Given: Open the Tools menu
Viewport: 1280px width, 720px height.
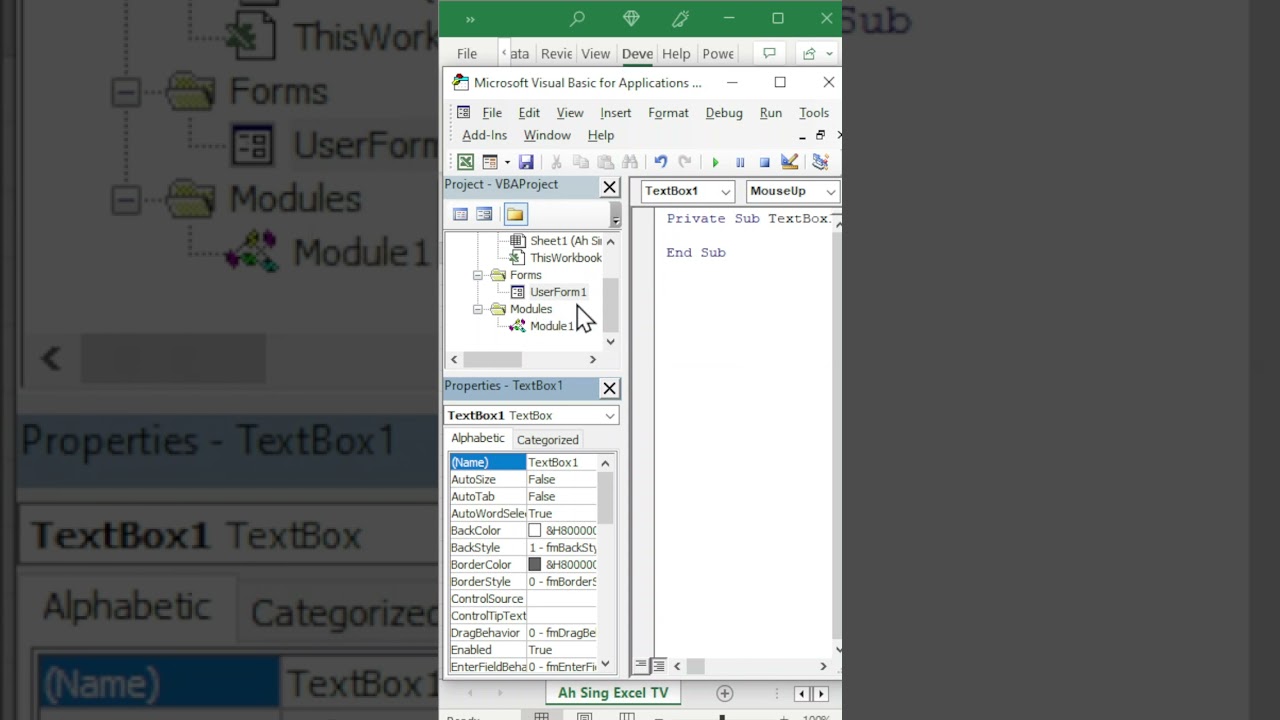Looking at the screenshot, I should [x=814, y=113].
